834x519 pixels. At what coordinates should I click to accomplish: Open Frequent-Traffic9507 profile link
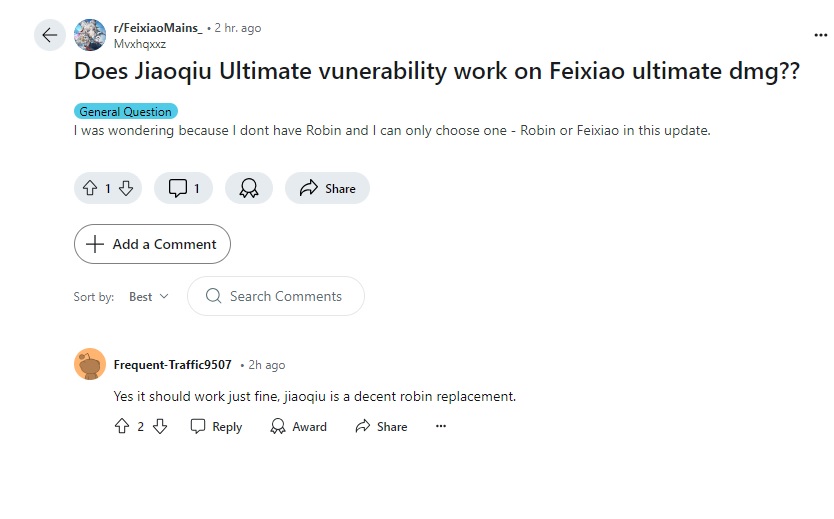point(172,365)
